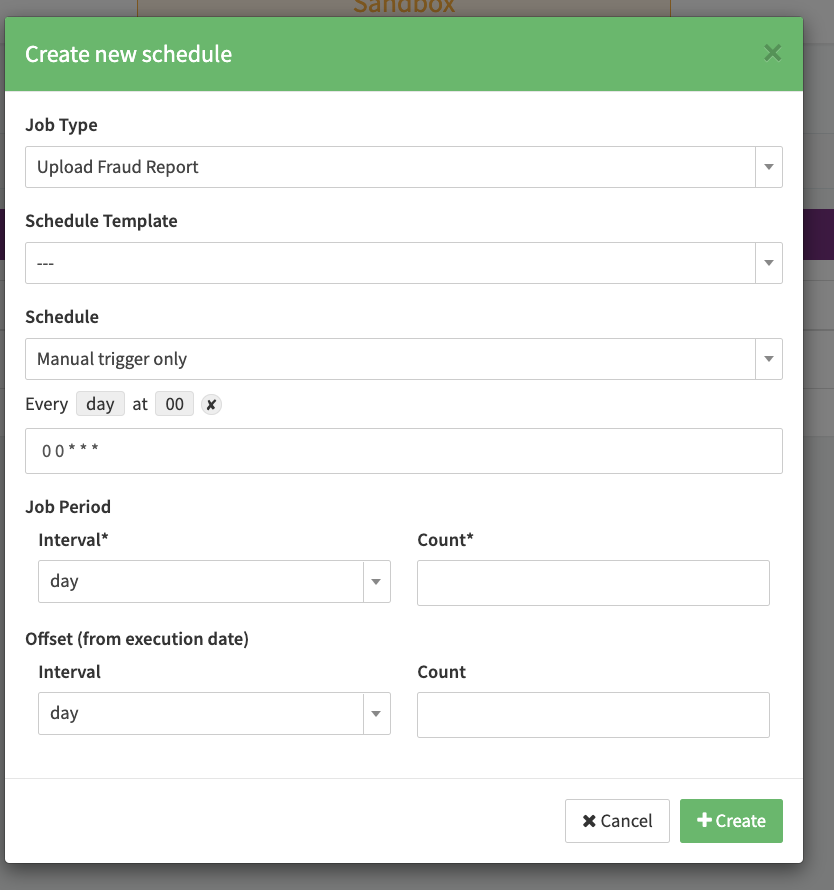Viewport: 834px width, 890px height.
Task: Click the Job Period Interval 'day' box
Action: pyautogui.click(x=200, y=581)
